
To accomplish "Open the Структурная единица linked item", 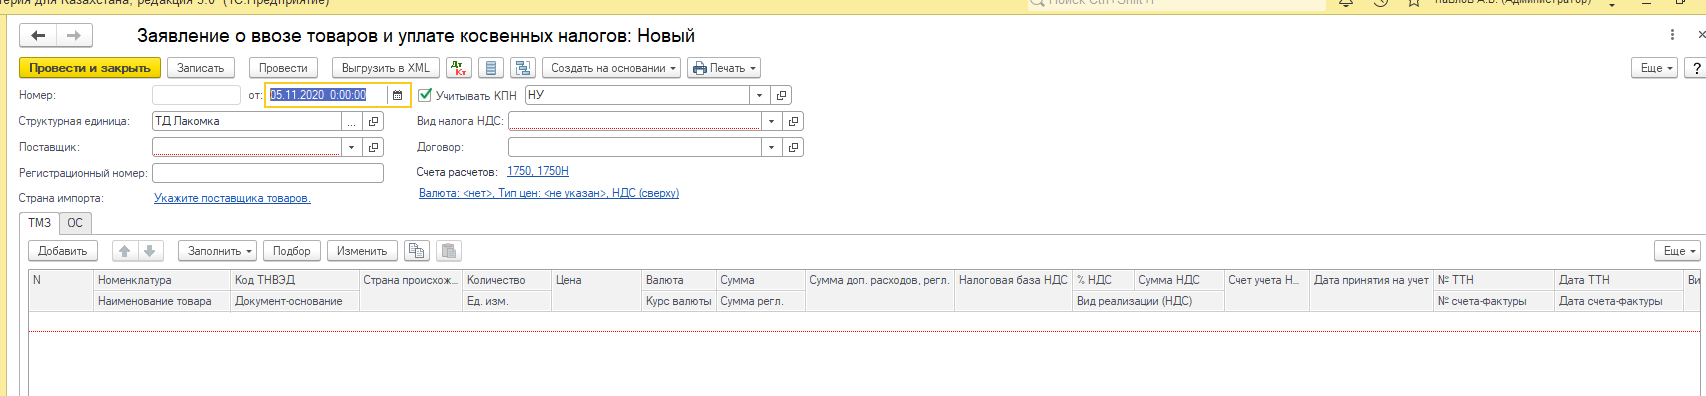I will click(x=374, y=121).
